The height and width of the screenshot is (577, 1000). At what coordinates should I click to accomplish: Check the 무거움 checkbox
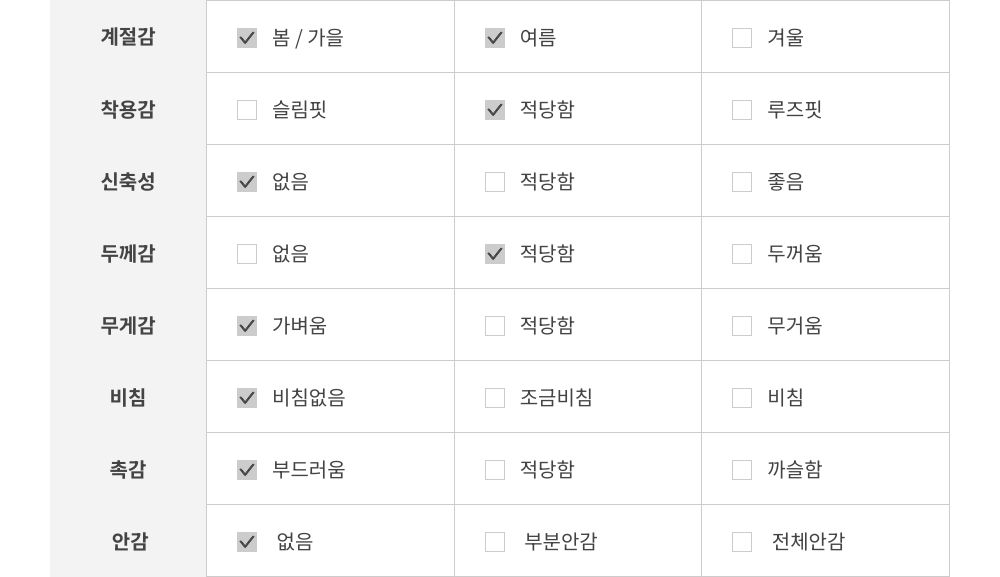pyautogui.click(x=742, y=326)
